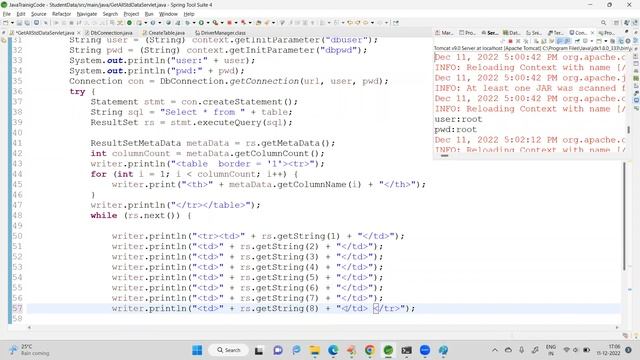Open the Markers view tab
The image size is (640, 360).
[444, 33]
